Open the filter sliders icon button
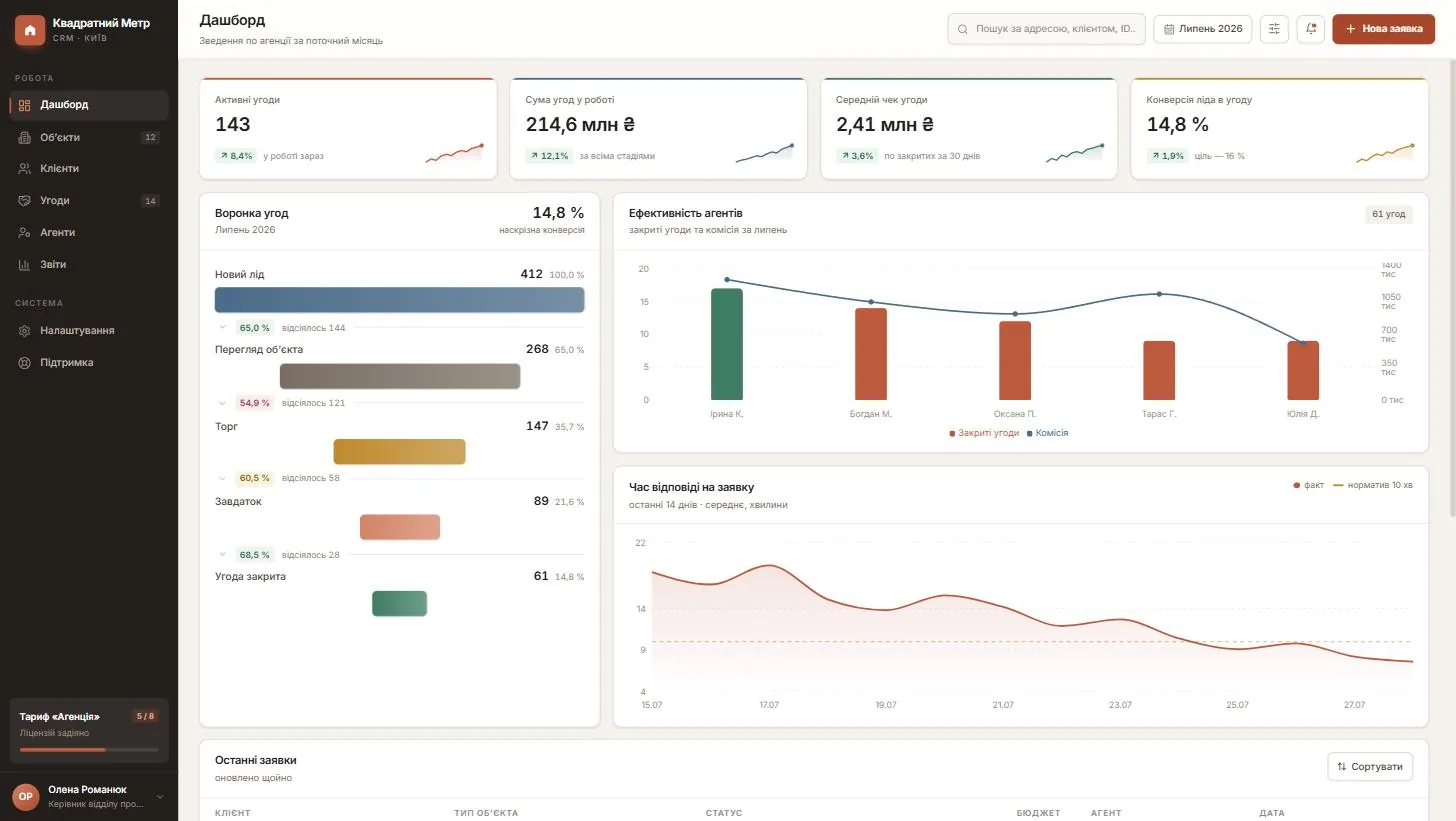Viewport: 1456px width, 821px height. point(1274,29)
